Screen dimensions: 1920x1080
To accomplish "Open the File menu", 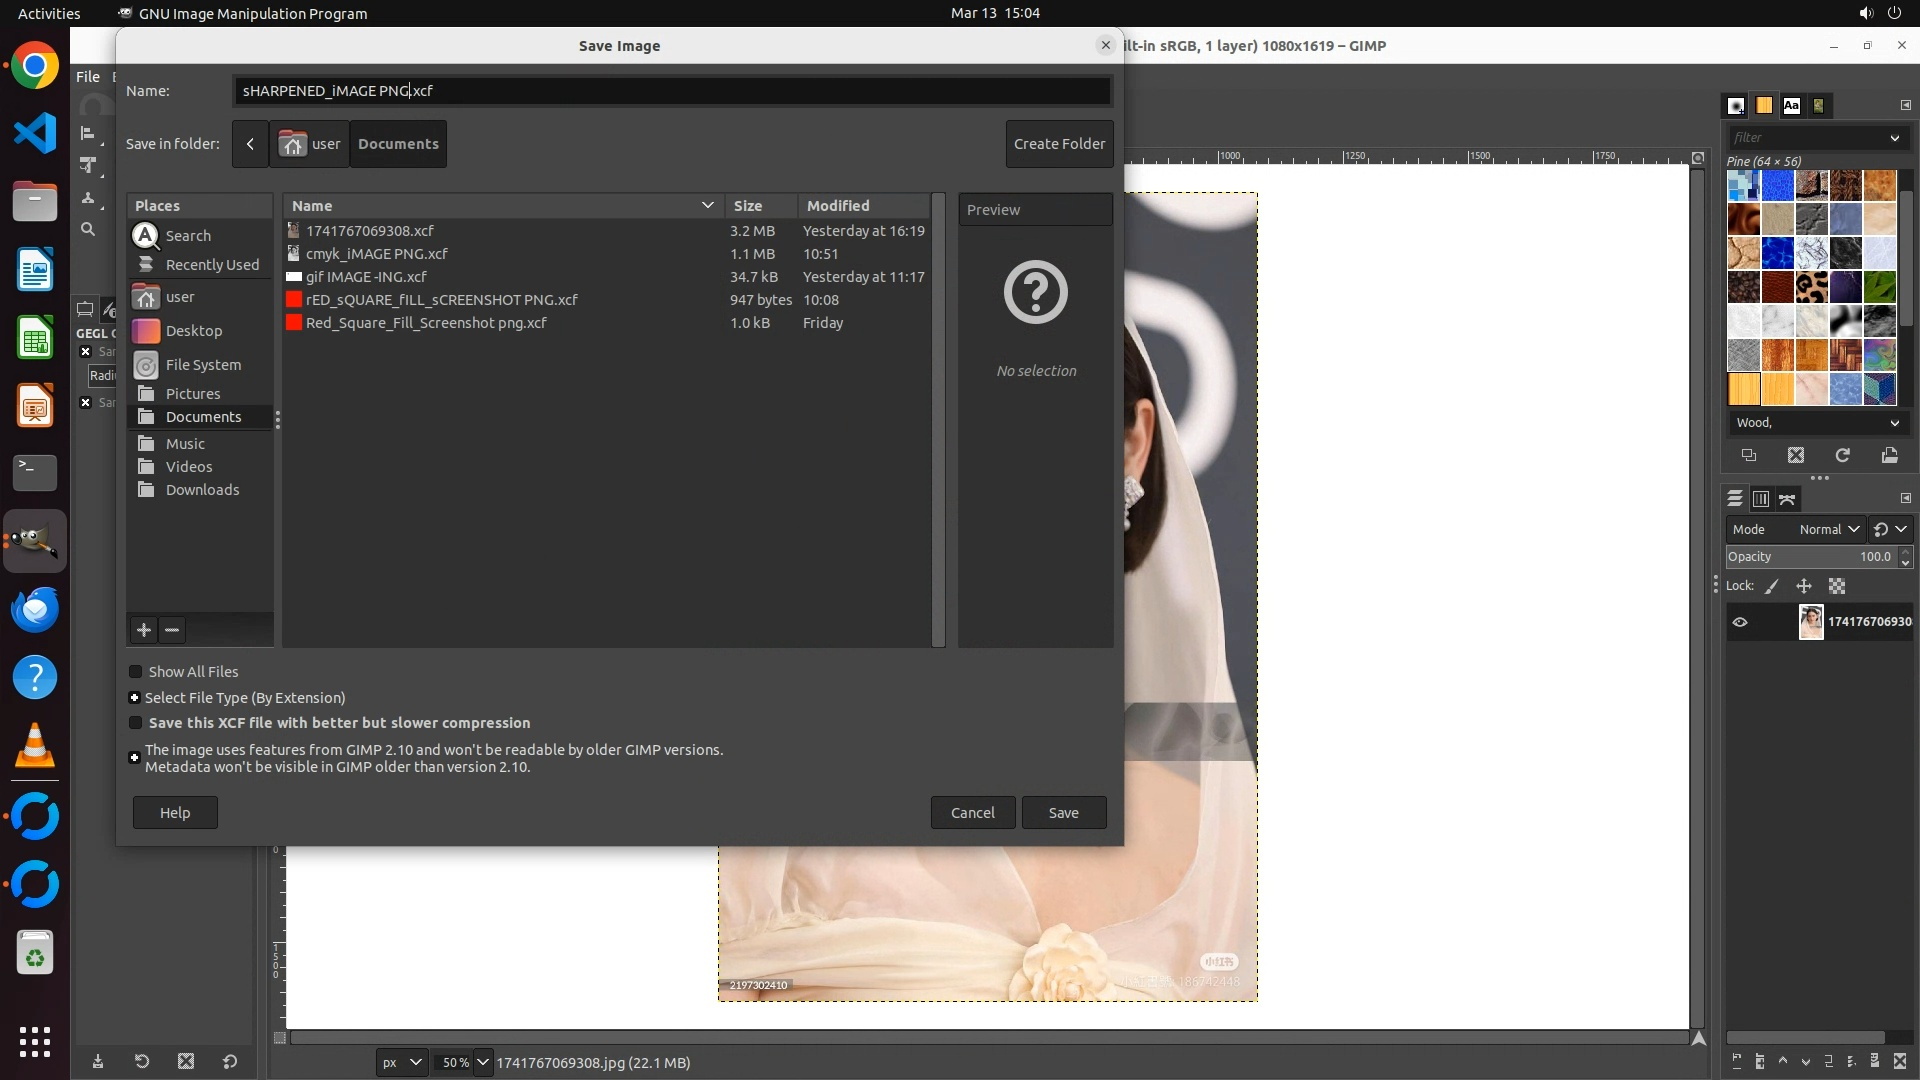I will (88, 77).
